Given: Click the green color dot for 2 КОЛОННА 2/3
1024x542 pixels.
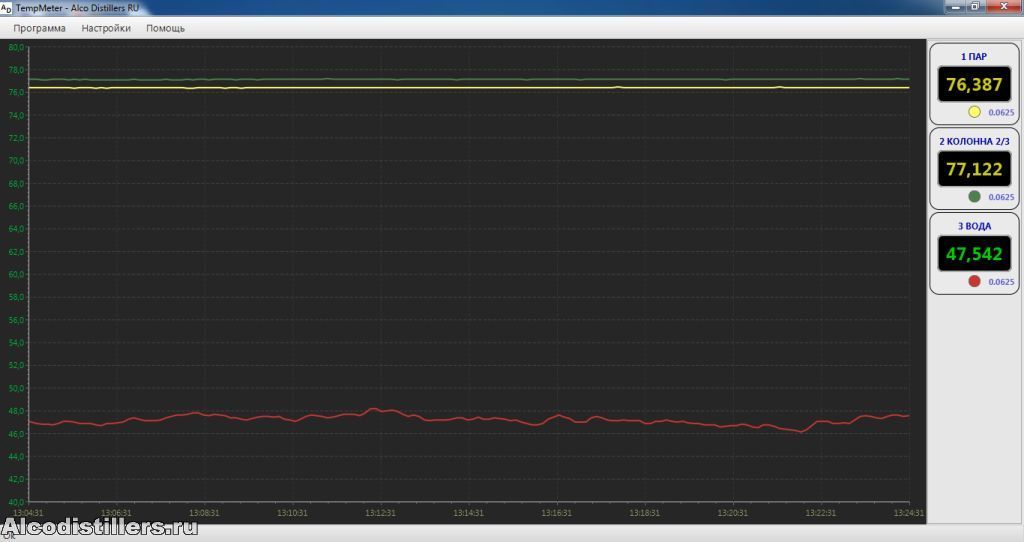Looking at the screenshot, I should [974, 197].
